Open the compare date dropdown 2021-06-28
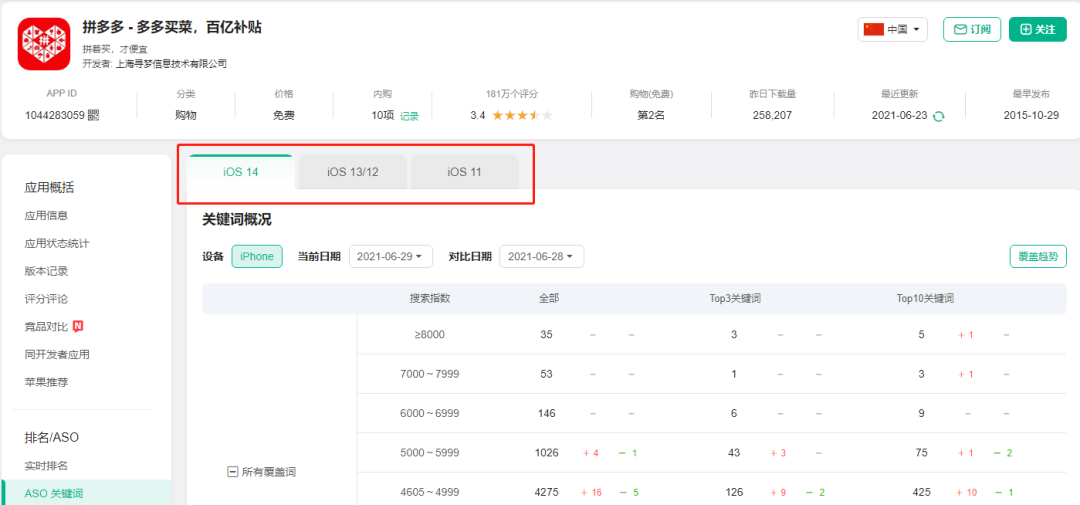1080x505 pixels. [x=541, y=256]
